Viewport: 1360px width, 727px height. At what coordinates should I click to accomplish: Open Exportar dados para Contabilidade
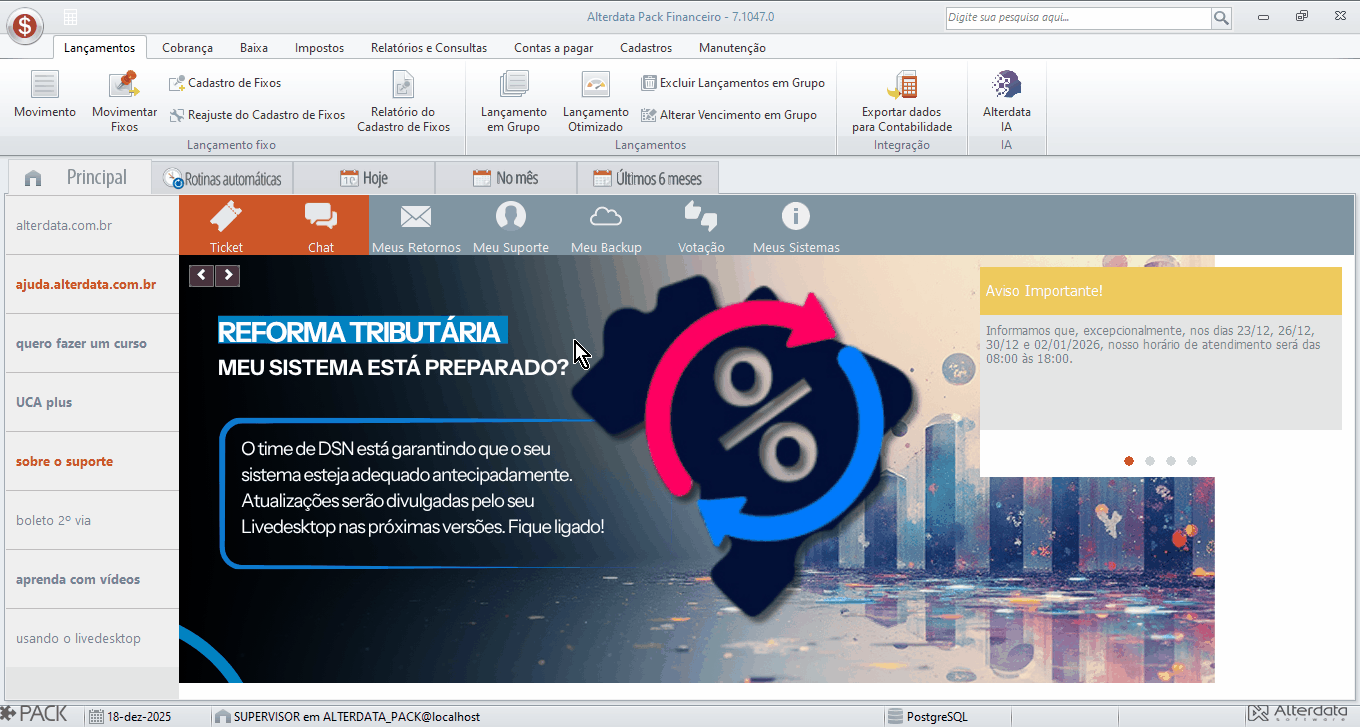(902, 101)
